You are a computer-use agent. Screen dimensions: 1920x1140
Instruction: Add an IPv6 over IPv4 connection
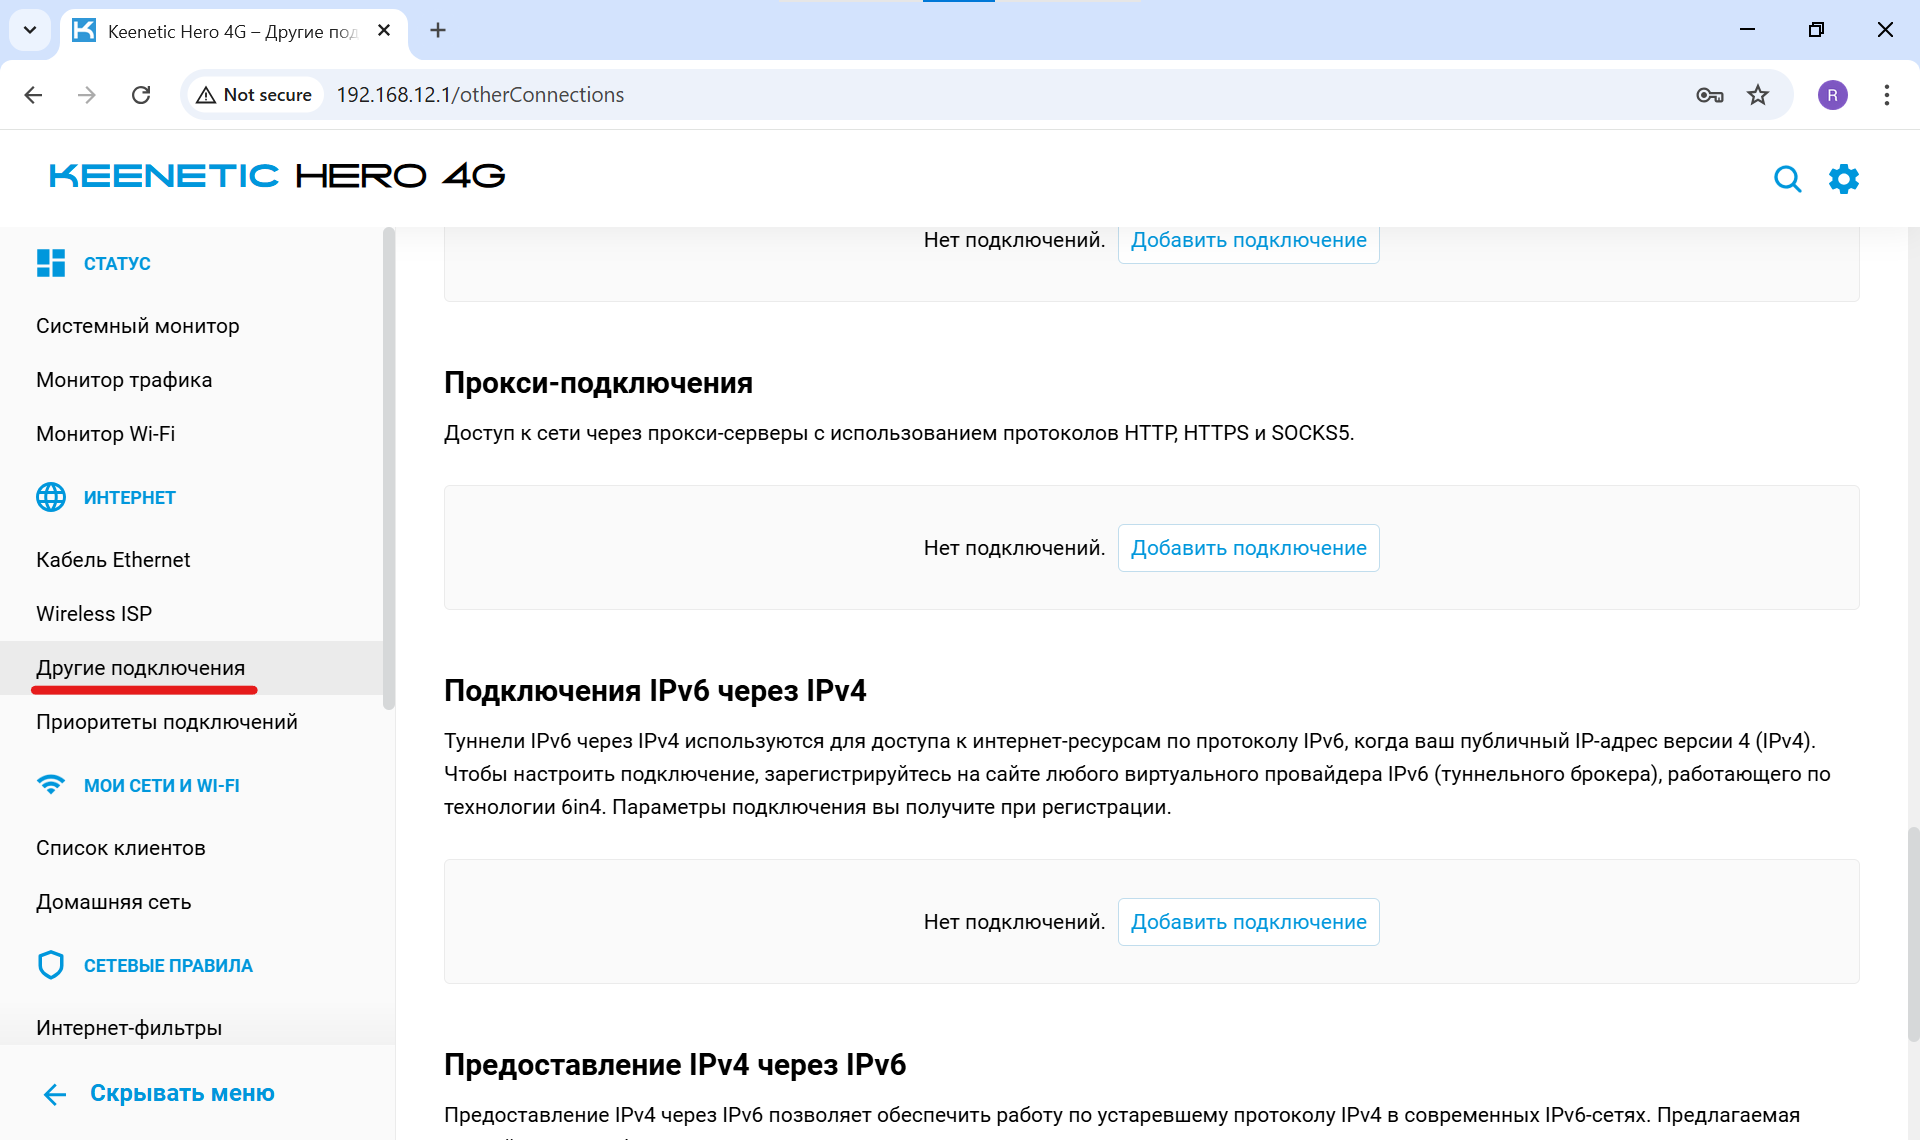1248,921
